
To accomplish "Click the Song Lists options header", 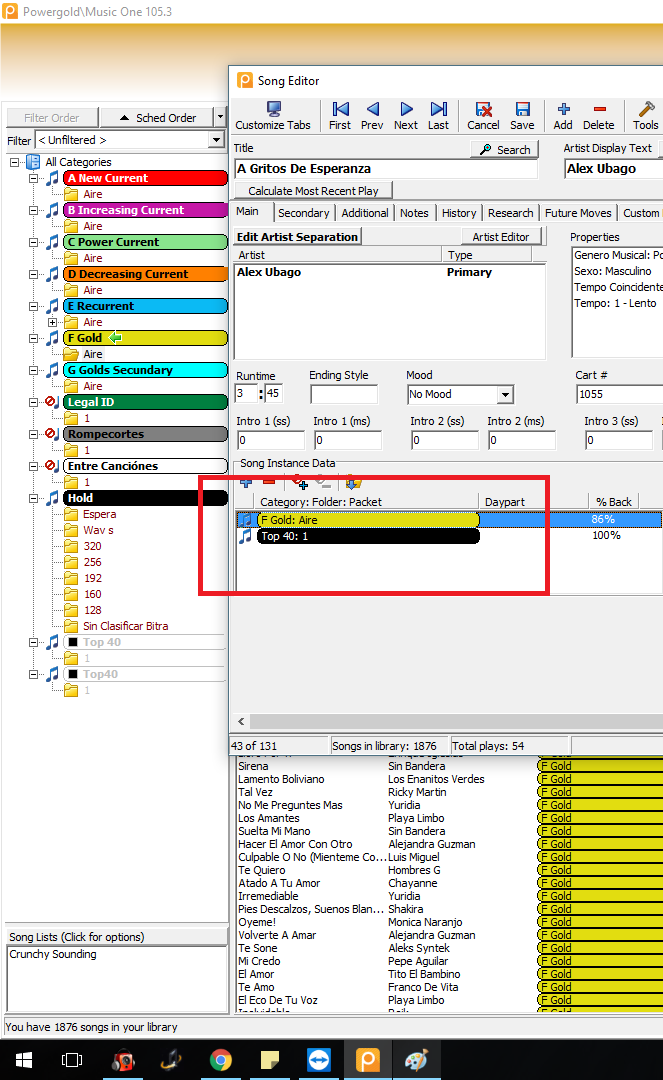I will coord(116,937).
